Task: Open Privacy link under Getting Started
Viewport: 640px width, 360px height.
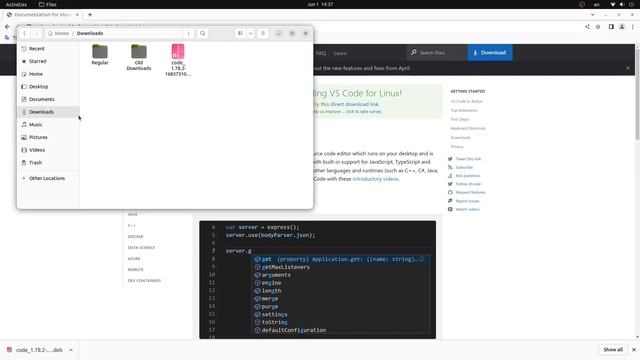Action: pos(457,147)
